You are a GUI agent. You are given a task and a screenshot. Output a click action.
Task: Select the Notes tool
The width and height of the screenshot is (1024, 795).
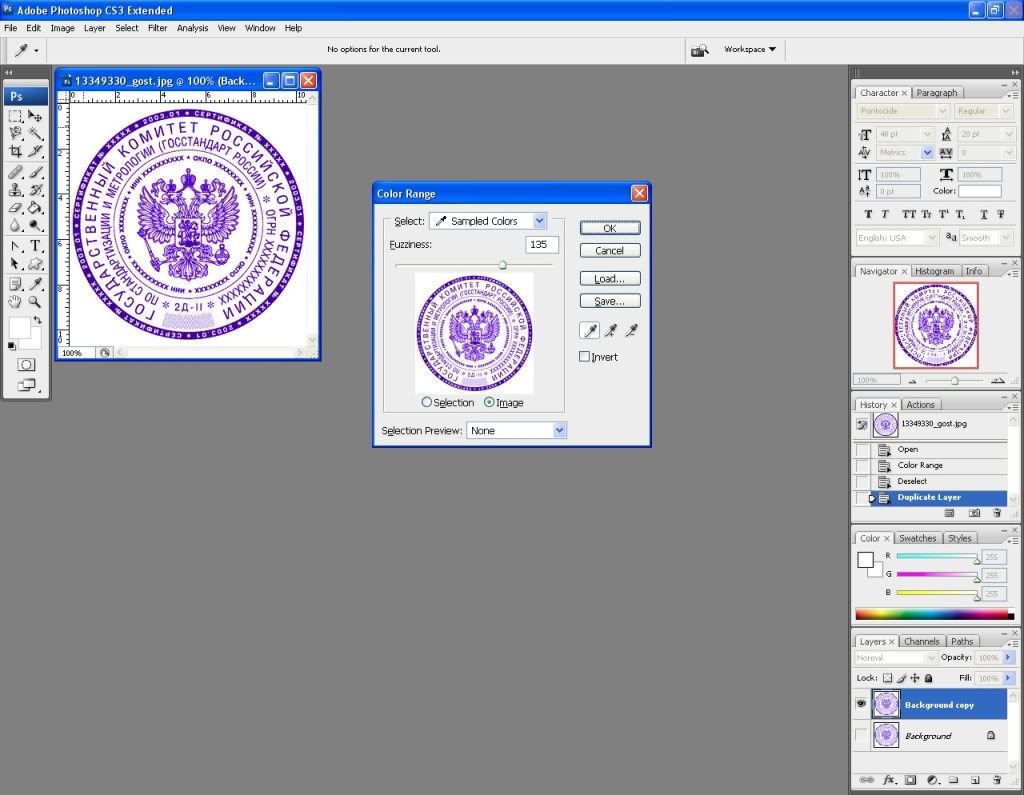[15, 284]
